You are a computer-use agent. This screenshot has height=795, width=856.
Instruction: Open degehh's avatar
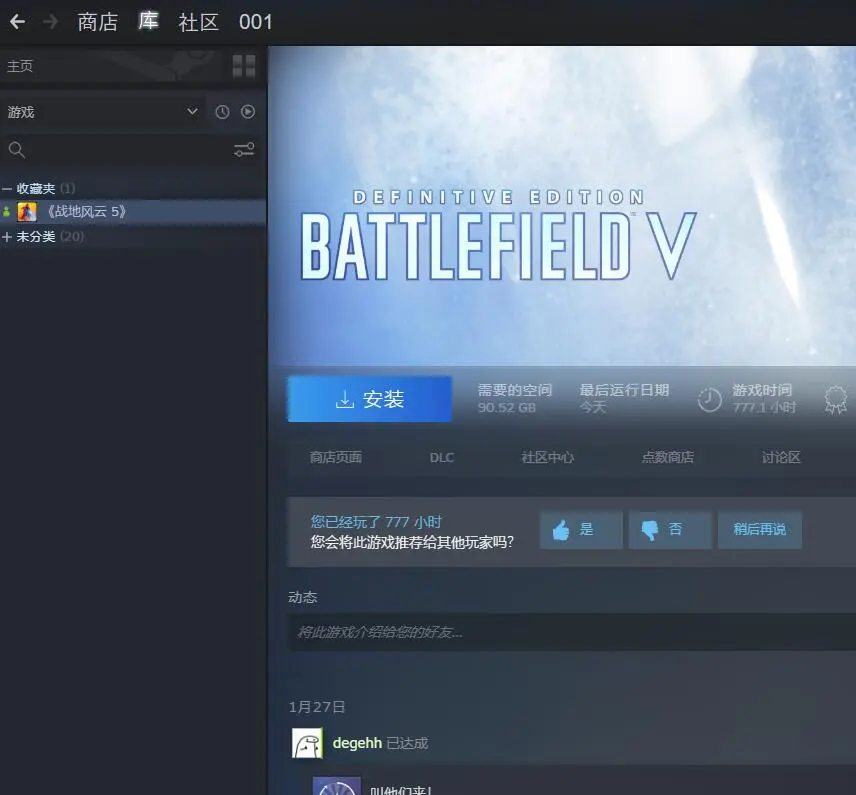point(307,743)
